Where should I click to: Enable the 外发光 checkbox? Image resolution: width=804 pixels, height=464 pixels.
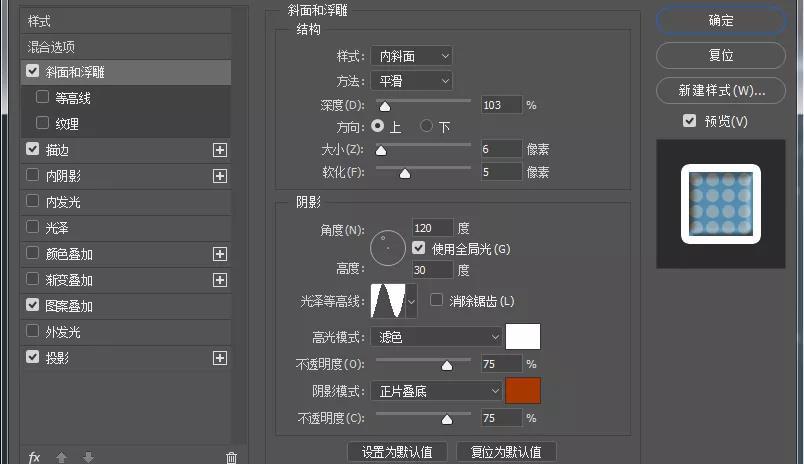click(x=32, y=331)
